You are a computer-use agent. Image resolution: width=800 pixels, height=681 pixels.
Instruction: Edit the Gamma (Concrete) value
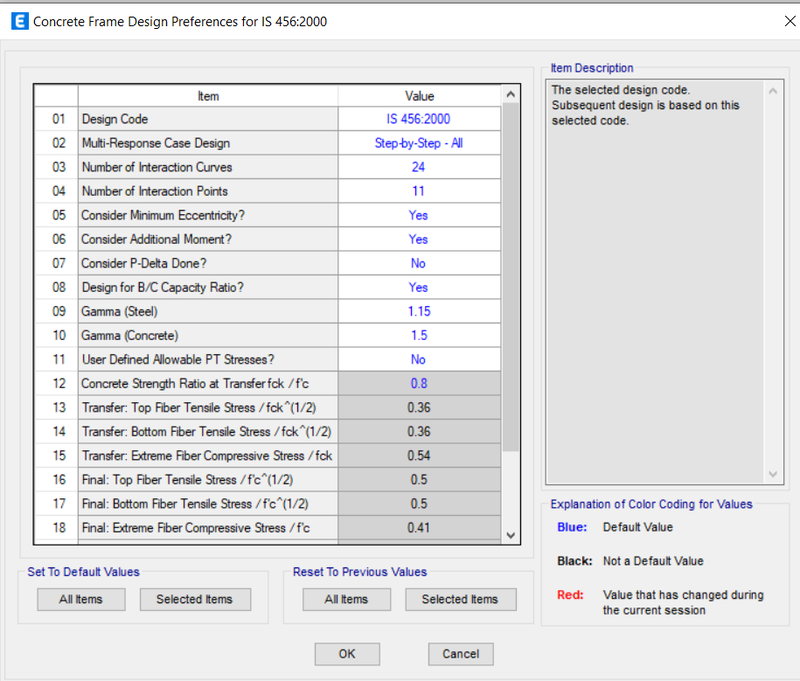pos(418,335)
